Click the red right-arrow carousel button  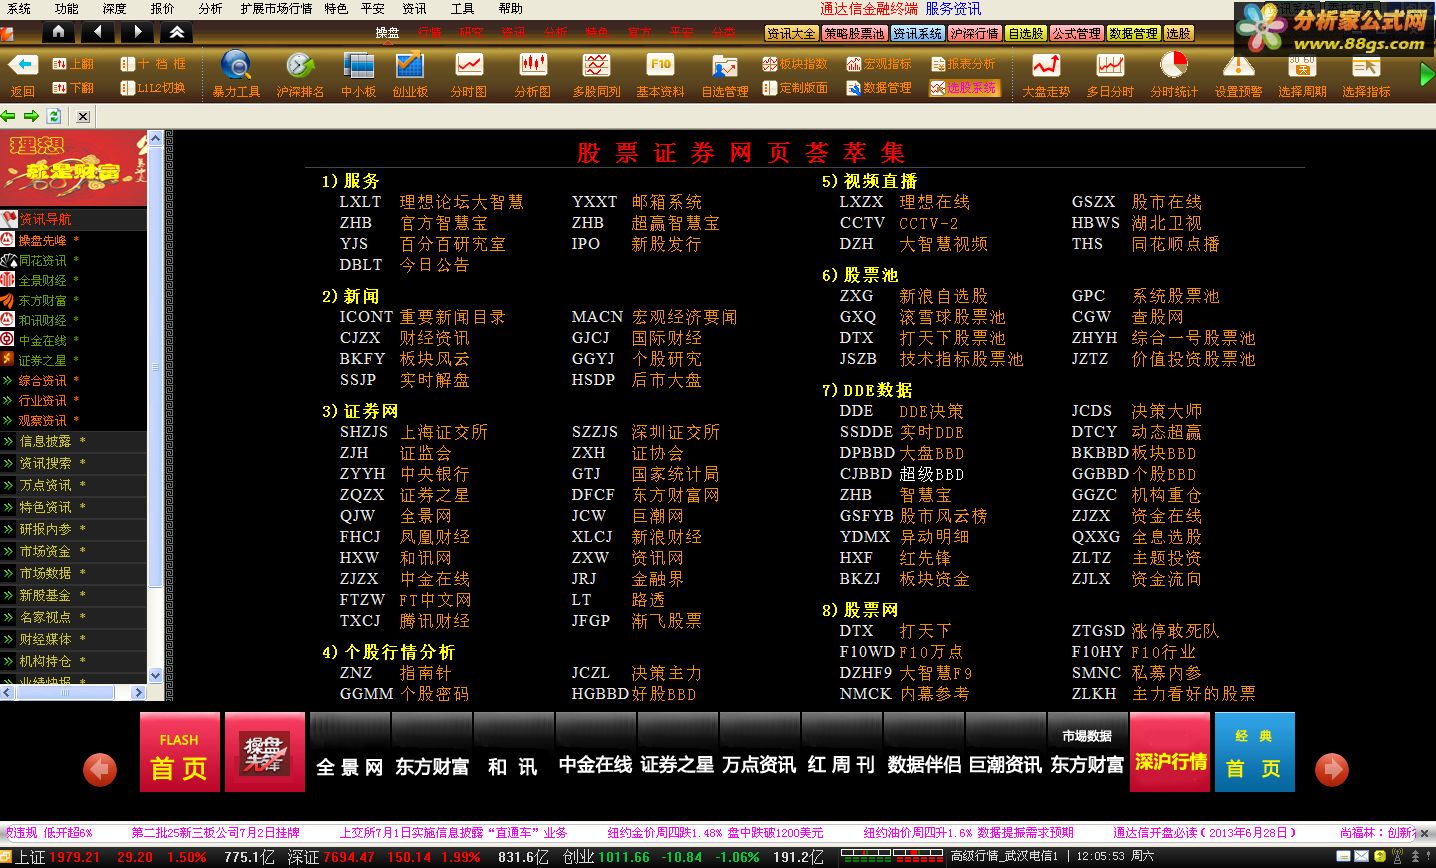click(1331, 768)
